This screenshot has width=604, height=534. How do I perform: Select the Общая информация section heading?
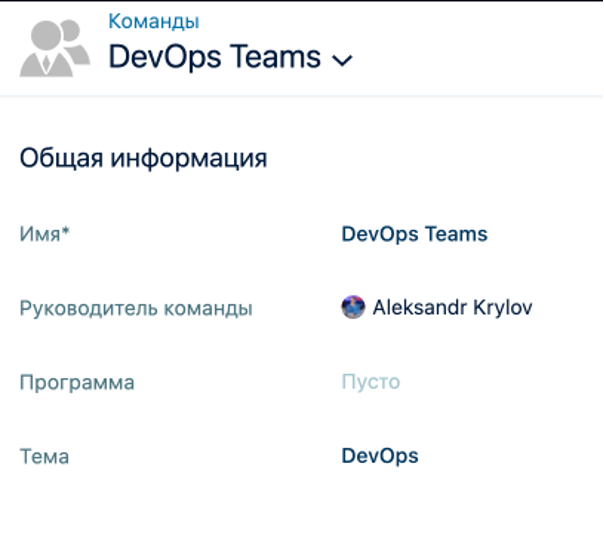[143, 158]
